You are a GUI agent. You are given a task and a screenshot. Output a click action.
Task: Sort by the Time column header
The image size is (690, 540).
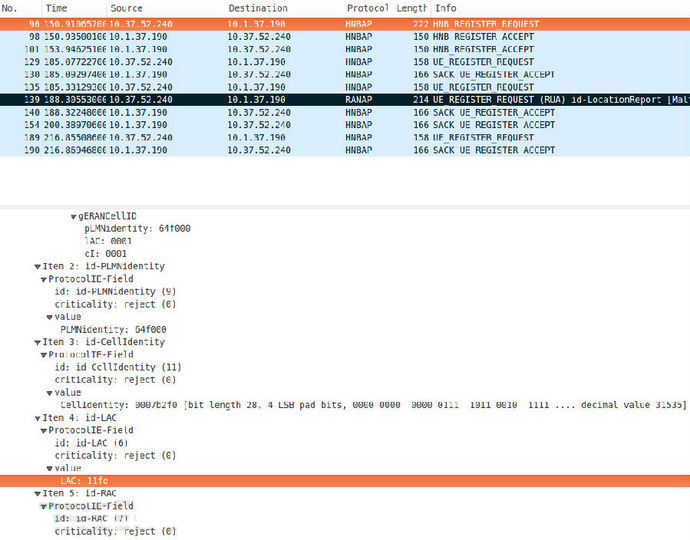[x=74, y=8]
